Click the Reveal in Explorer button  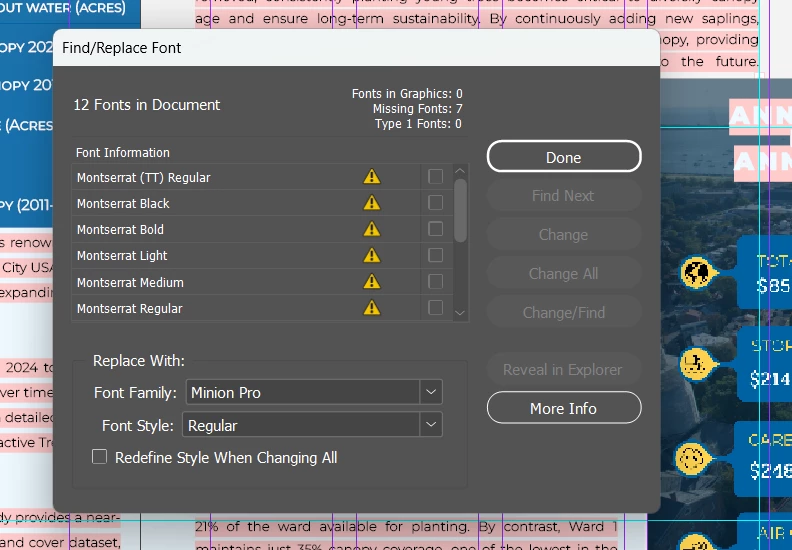[x=564, y=369]
